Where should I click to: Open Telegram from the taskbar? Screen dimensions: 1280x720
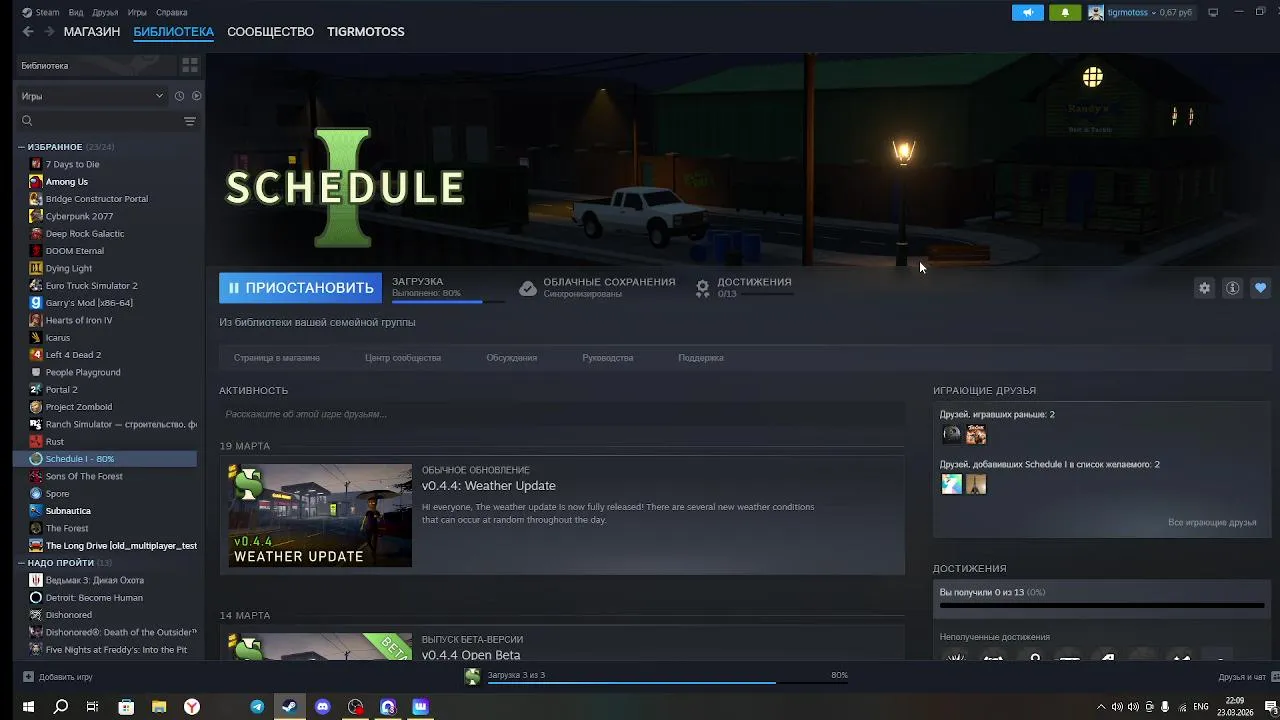[x=257, y=707]
